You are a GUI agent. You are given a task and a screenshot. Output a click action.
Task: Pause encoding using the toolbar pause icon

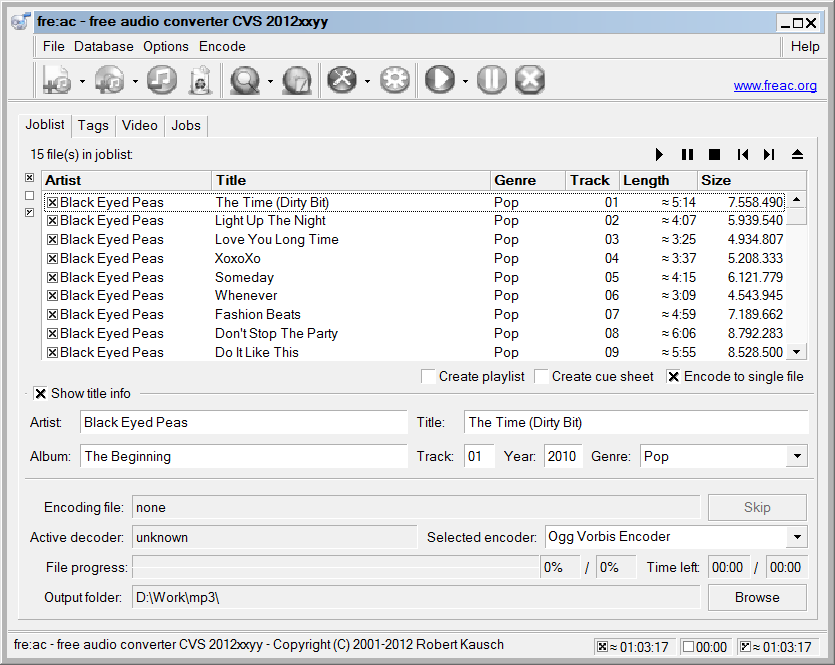[492, 80]
